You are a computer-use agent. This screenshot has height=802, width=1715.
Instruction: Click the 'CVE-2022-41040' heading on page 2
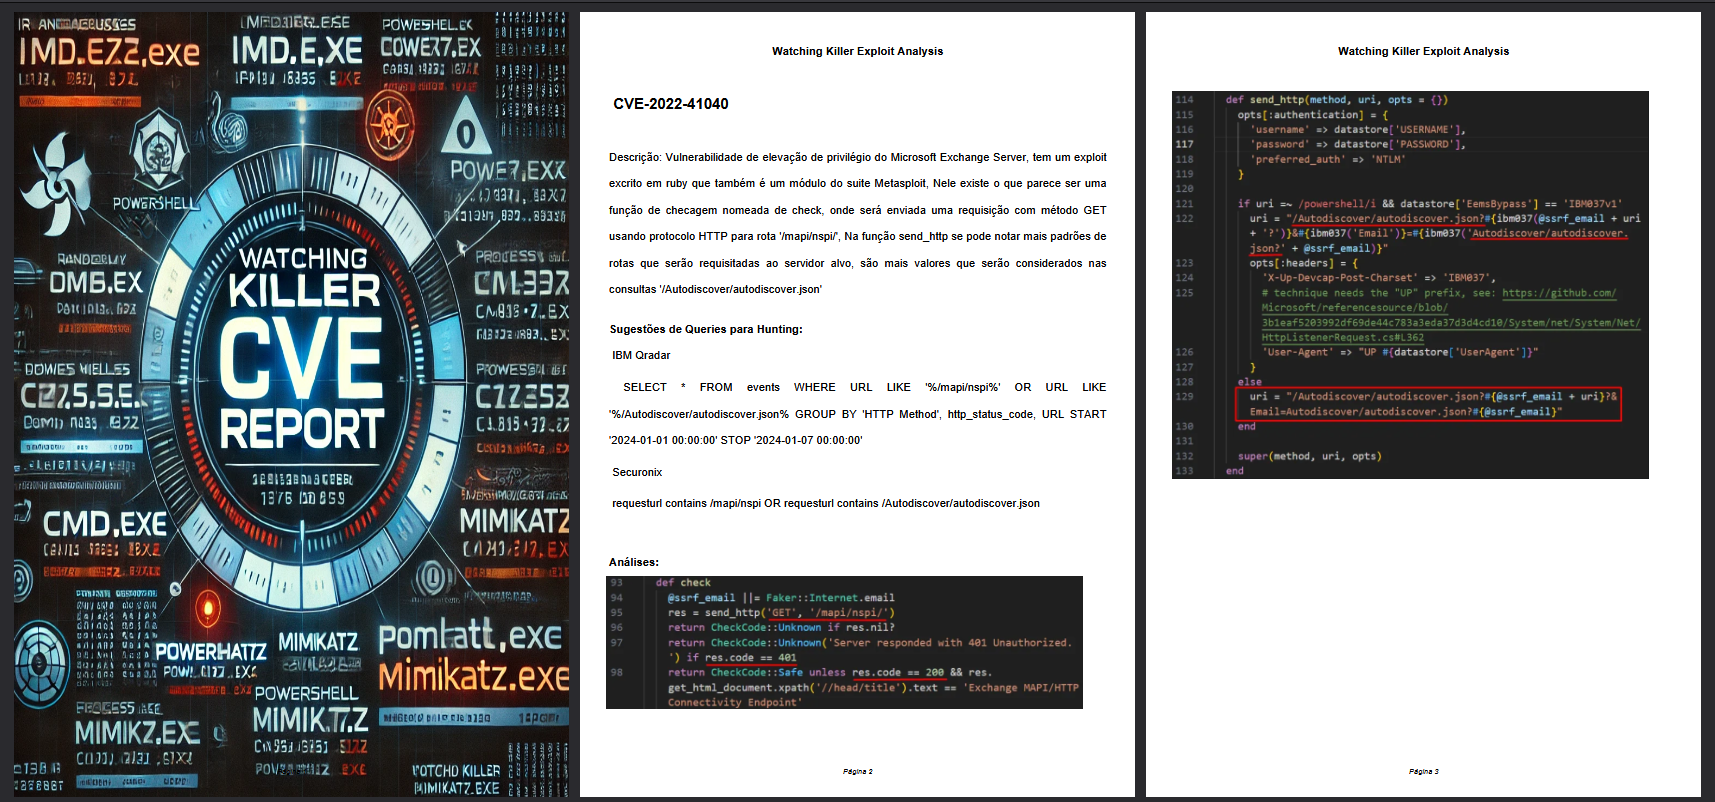pyautogui.click(x=670, y=104)
